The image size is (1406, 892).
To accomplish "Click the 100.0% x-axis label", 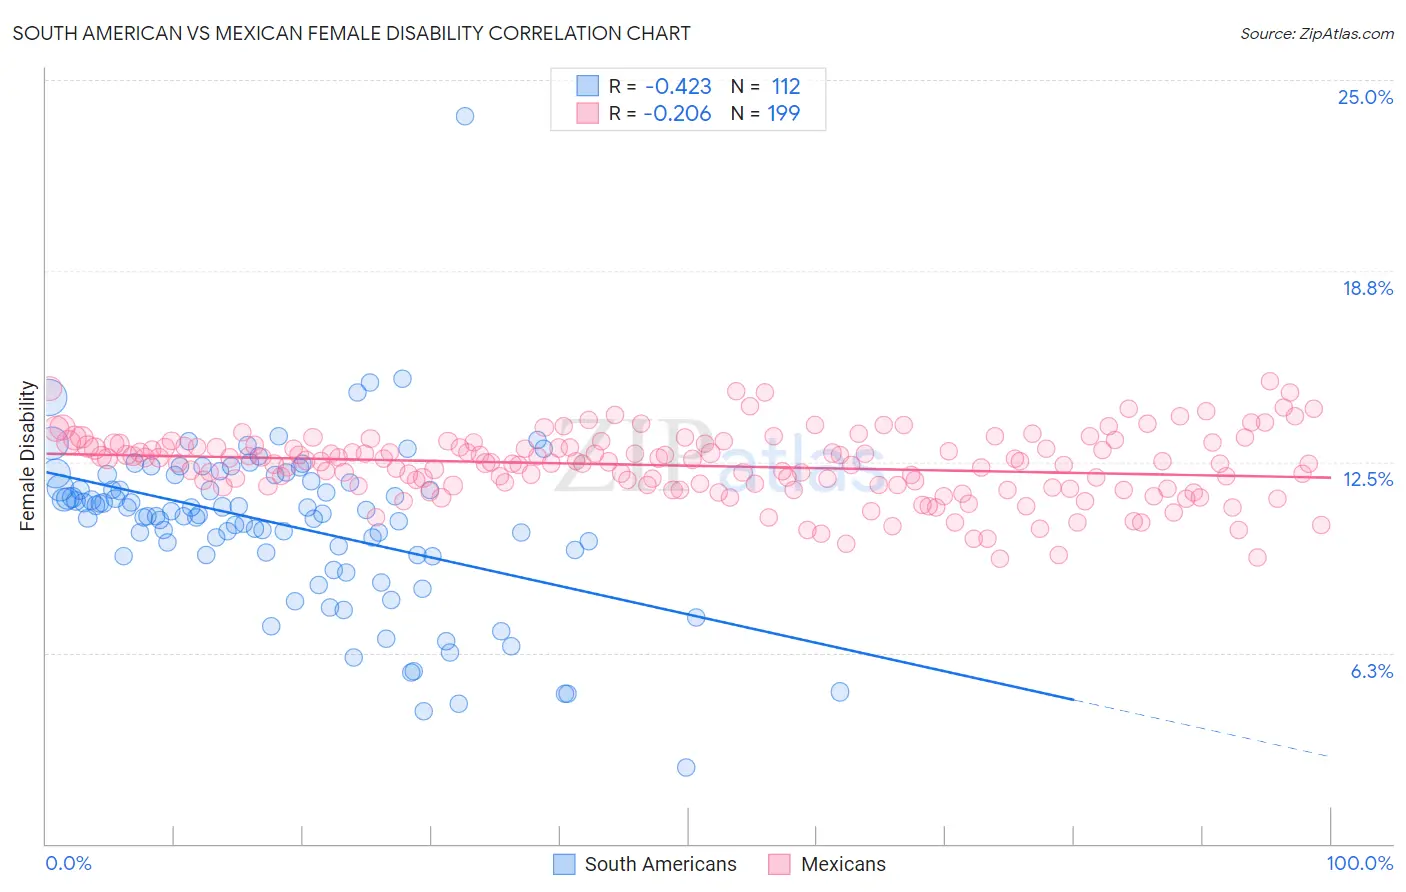I will pyautogui.click(x=1360, y=863).
